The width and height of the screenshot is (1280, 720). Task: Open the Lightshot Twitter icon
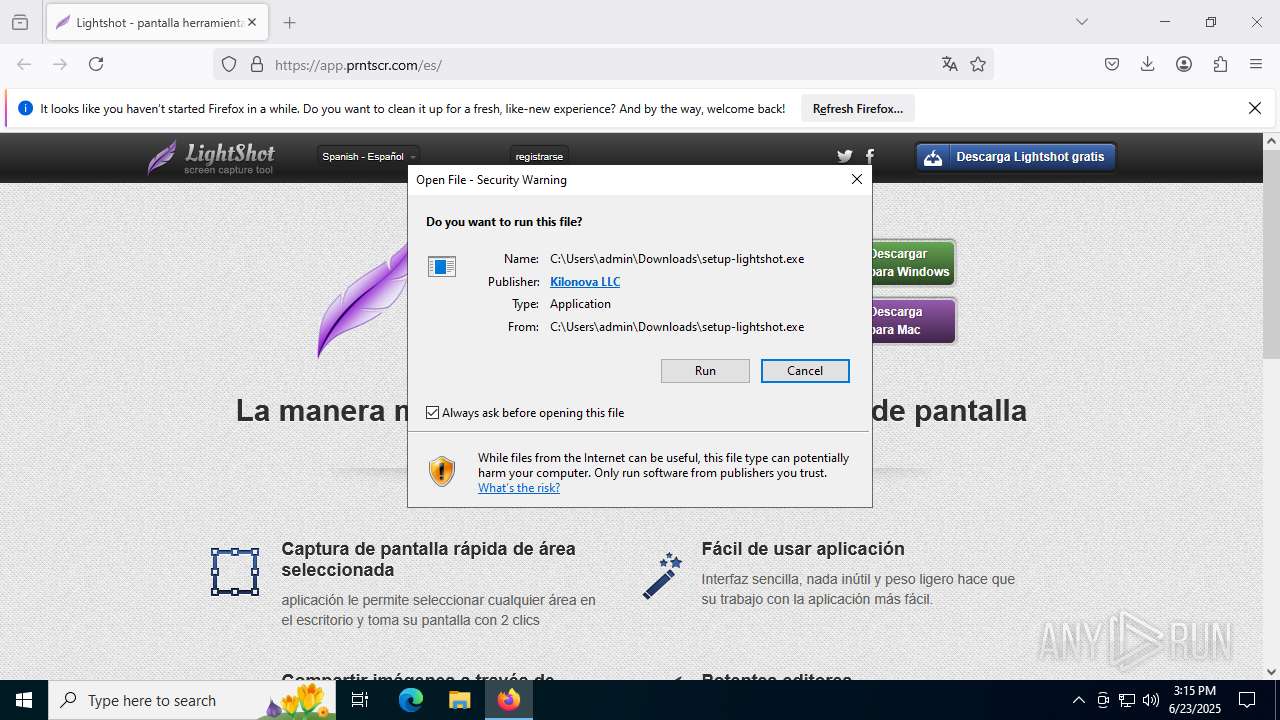pos(844,156)
